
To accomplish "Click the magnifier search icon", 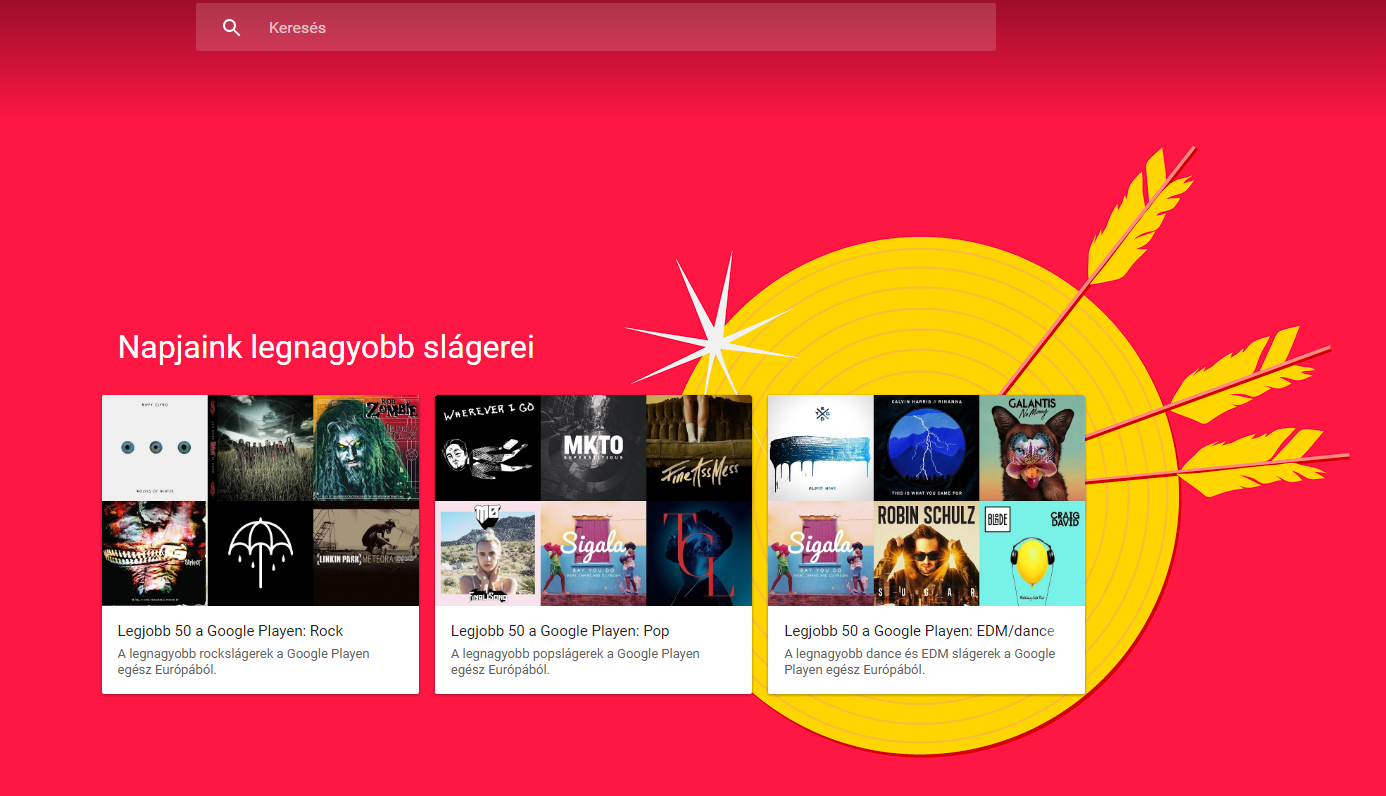I will pyautogui.click(x=231, y=28).
